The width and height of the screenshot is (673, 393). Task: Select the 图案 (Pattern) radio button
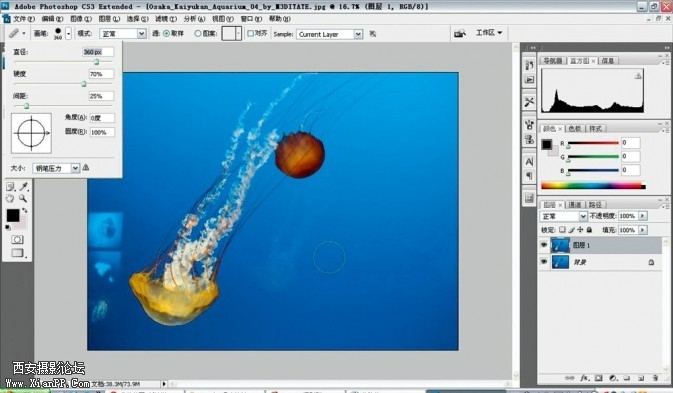198,33
